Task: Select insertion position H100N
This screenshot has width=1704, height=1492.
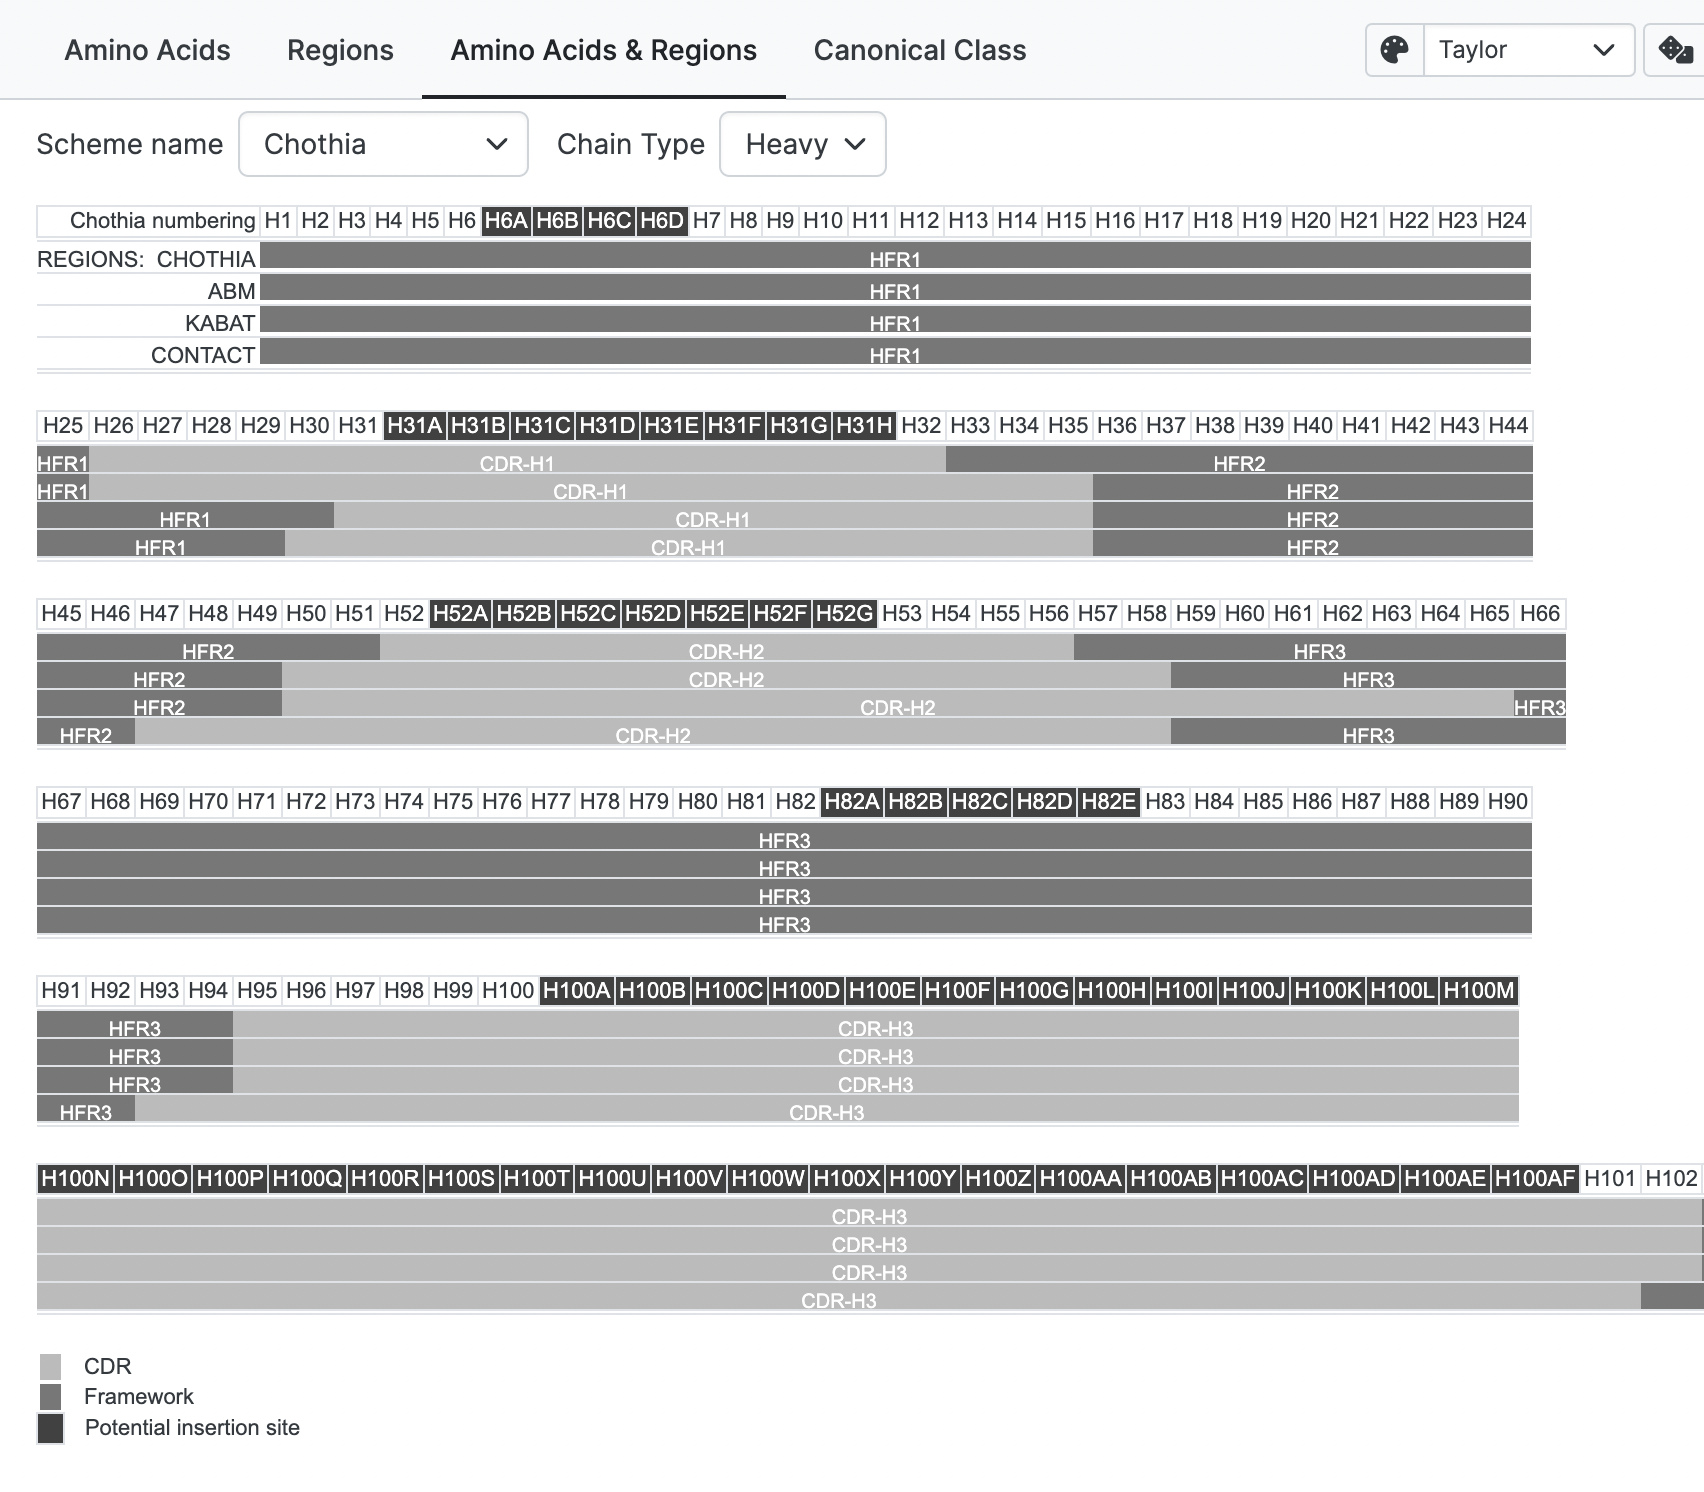Action: [x=75, y=1178]
